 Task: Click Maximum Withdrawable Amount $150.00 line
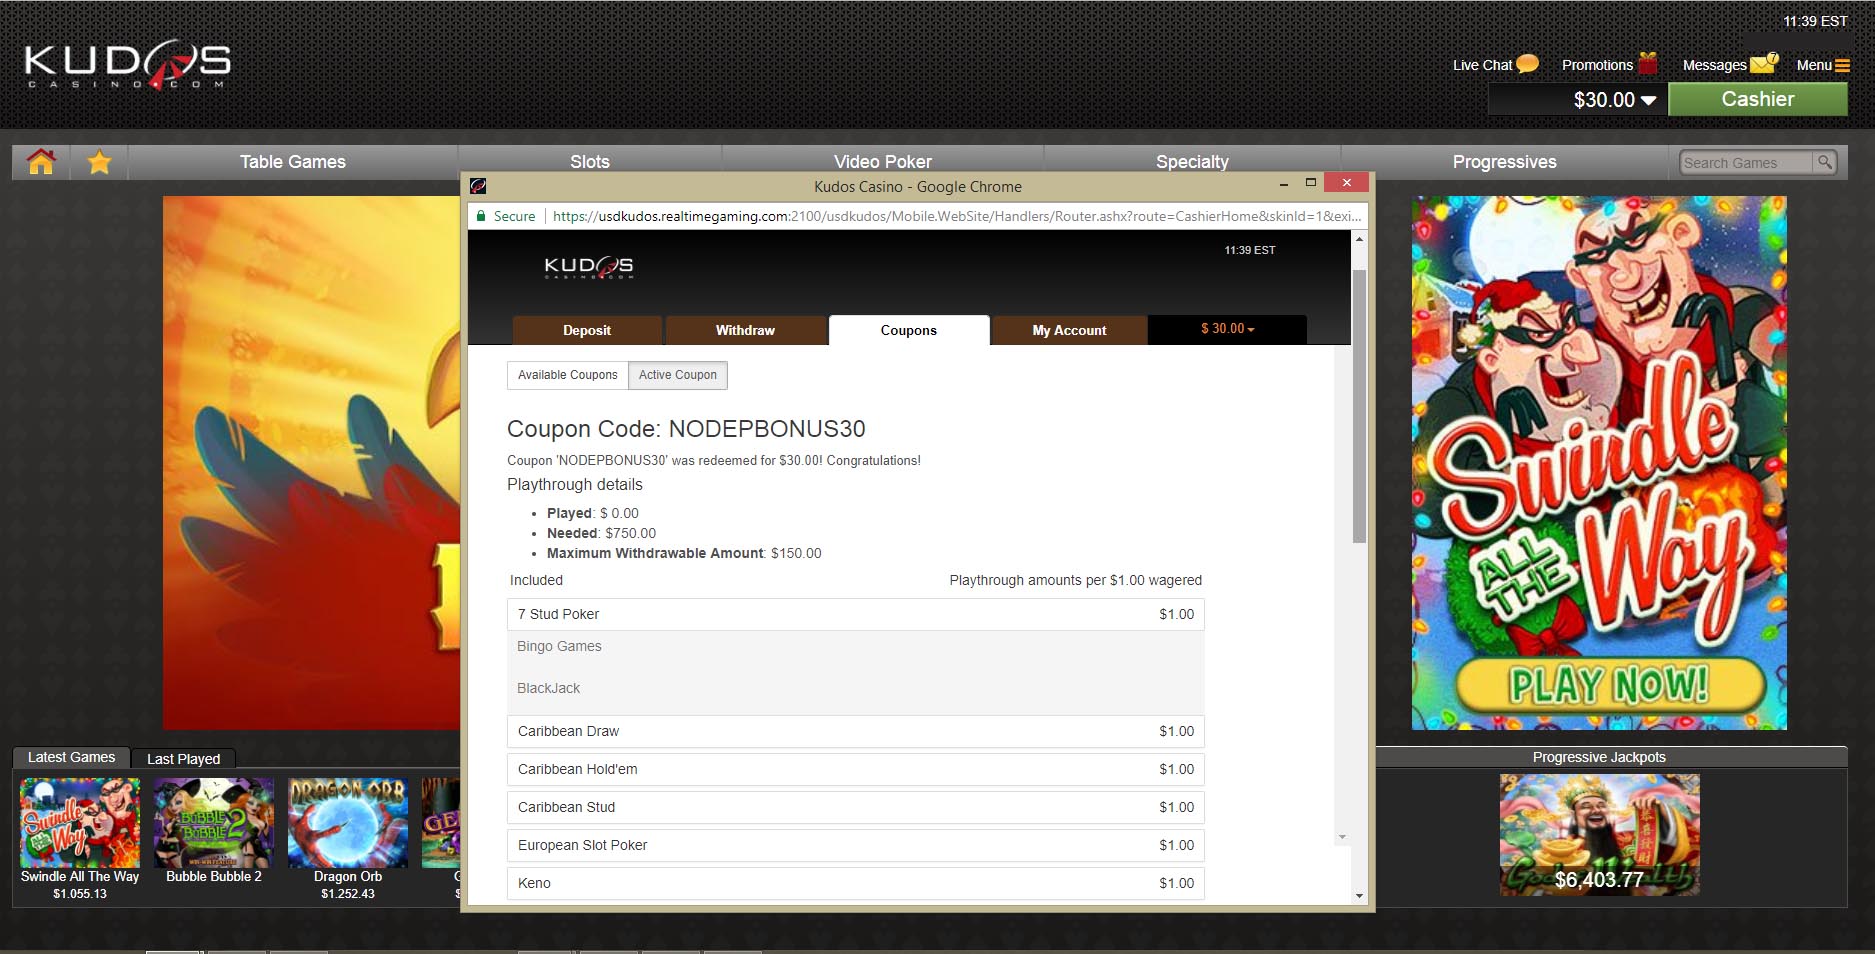click(684, 553)
